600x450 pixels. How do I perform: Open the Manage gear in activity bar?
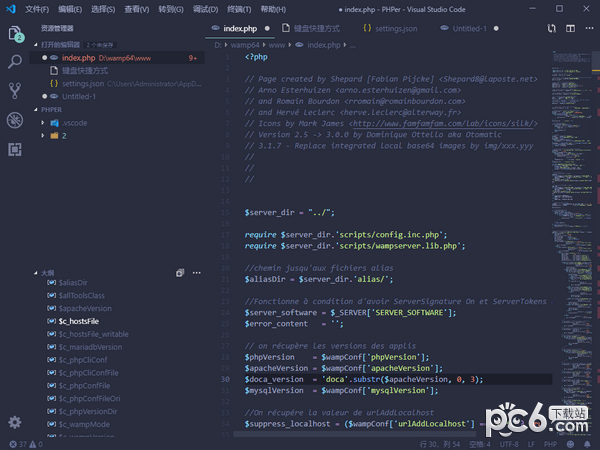click(x=15, y=422)
